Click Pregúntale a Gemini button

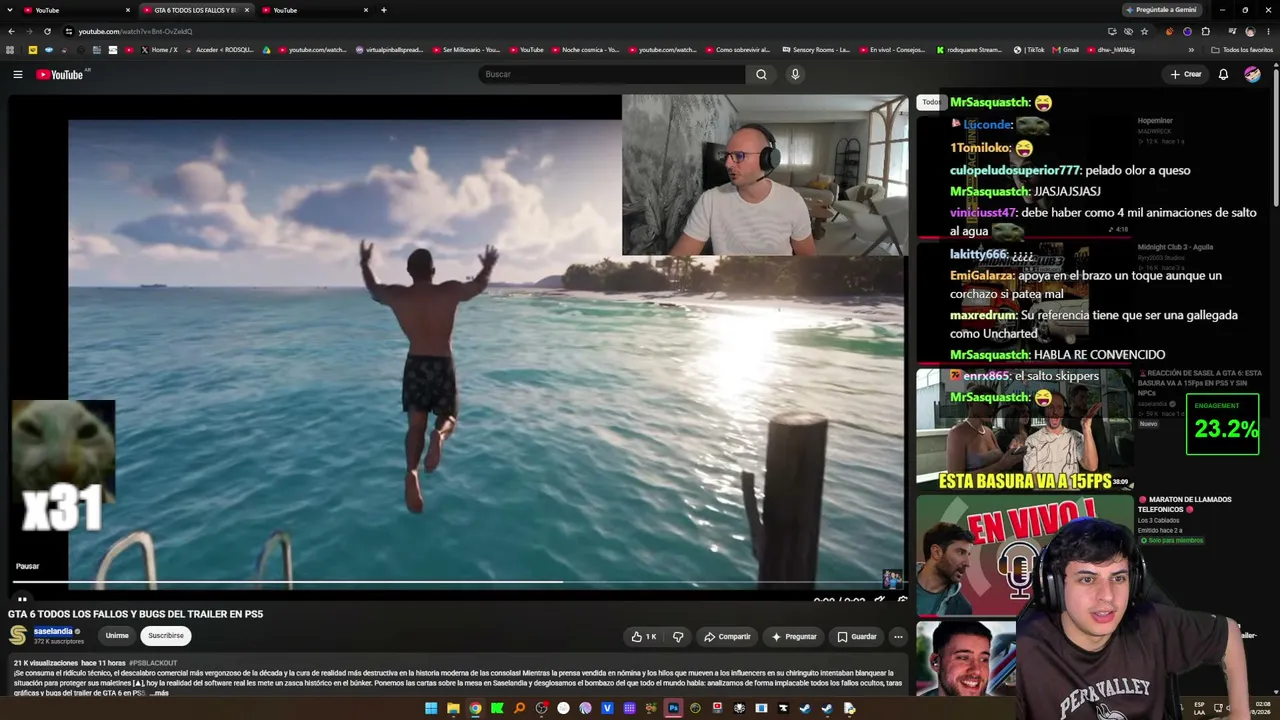[x=1160, y=10]
